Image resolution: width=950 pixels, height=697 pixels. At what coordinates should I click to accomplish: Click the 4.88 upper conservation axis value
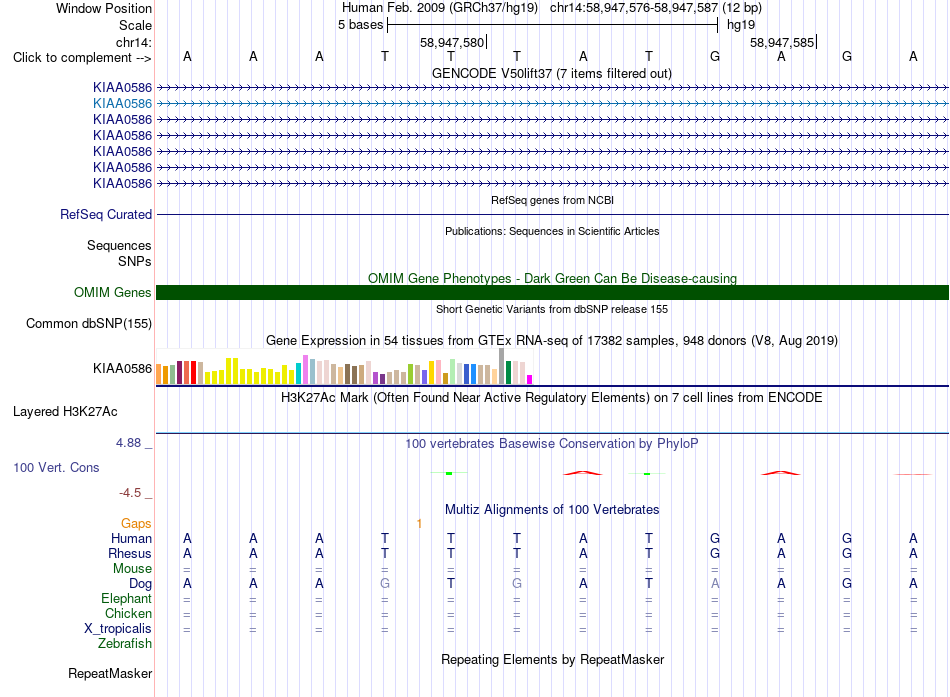point(129,443)
